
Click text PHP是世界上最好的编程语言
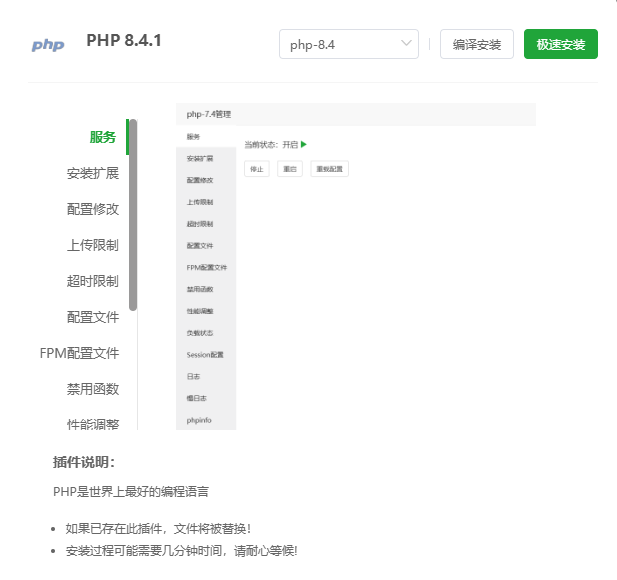click(131, 491)
